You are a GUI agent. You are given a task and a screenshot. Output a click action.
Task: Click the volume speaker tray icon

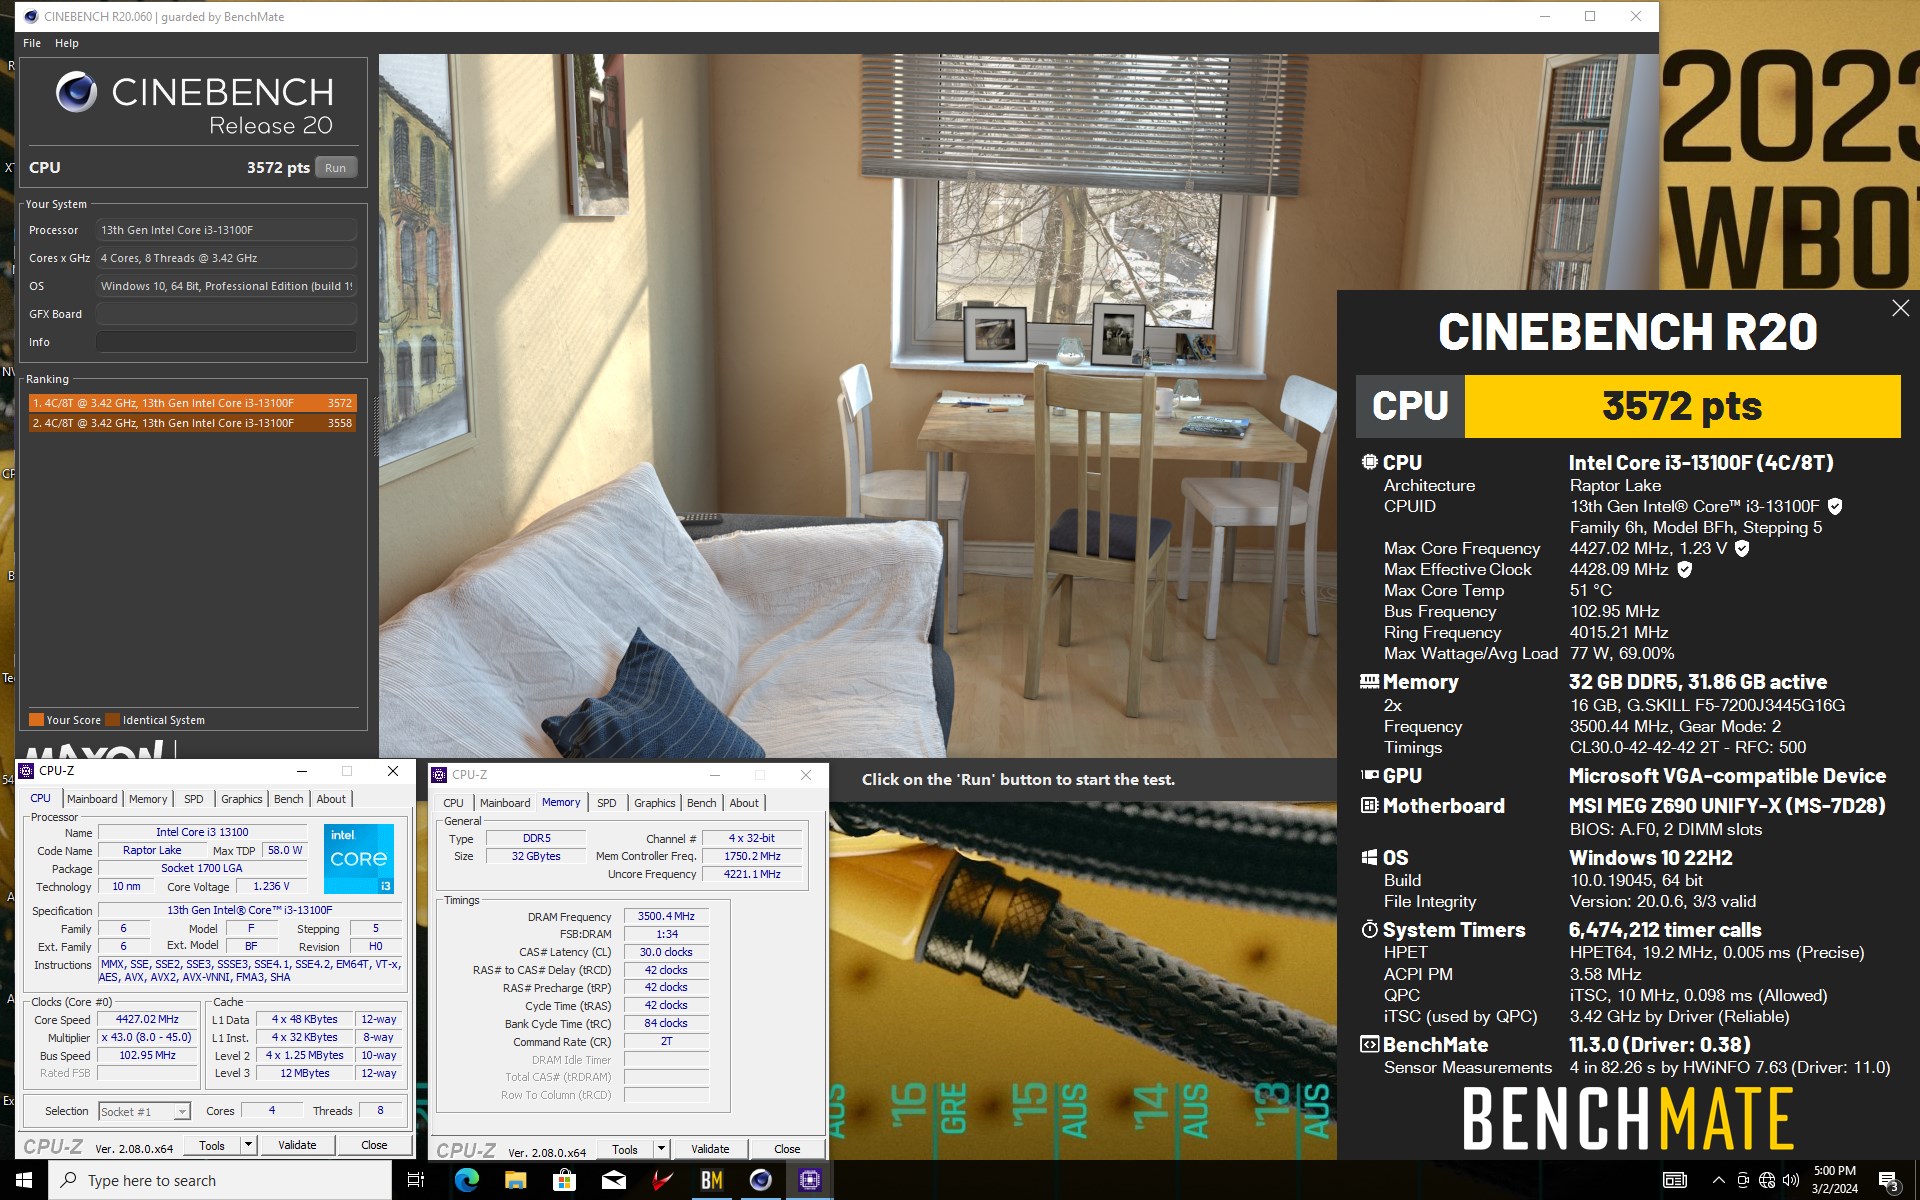[1790, 1180]
